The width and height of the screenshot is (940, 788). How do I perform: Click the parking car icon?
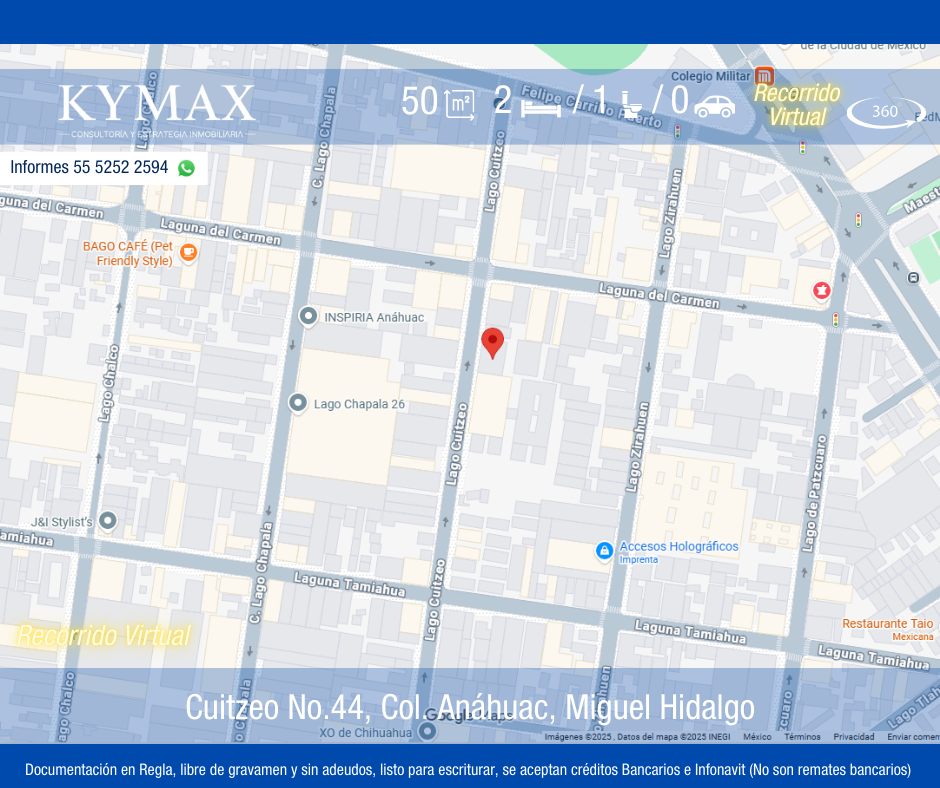point(714,106)
